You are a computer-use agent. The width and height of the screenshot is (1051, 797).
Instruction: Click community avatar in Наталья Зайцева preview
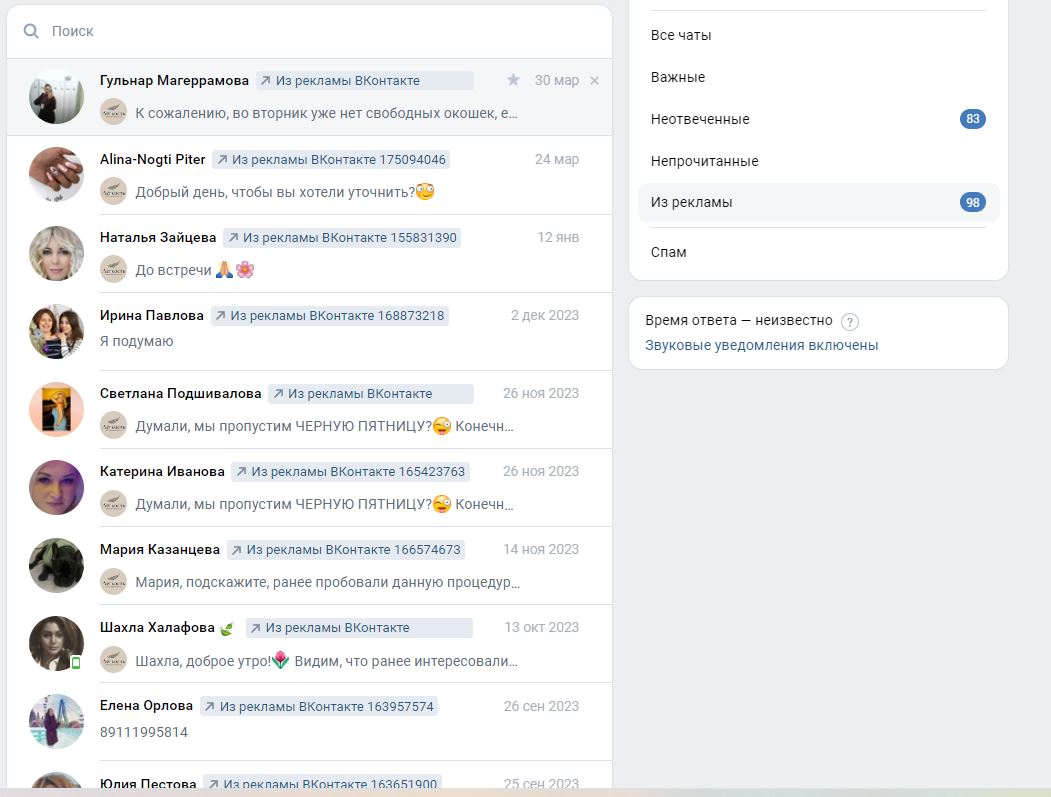coord(113,269)
